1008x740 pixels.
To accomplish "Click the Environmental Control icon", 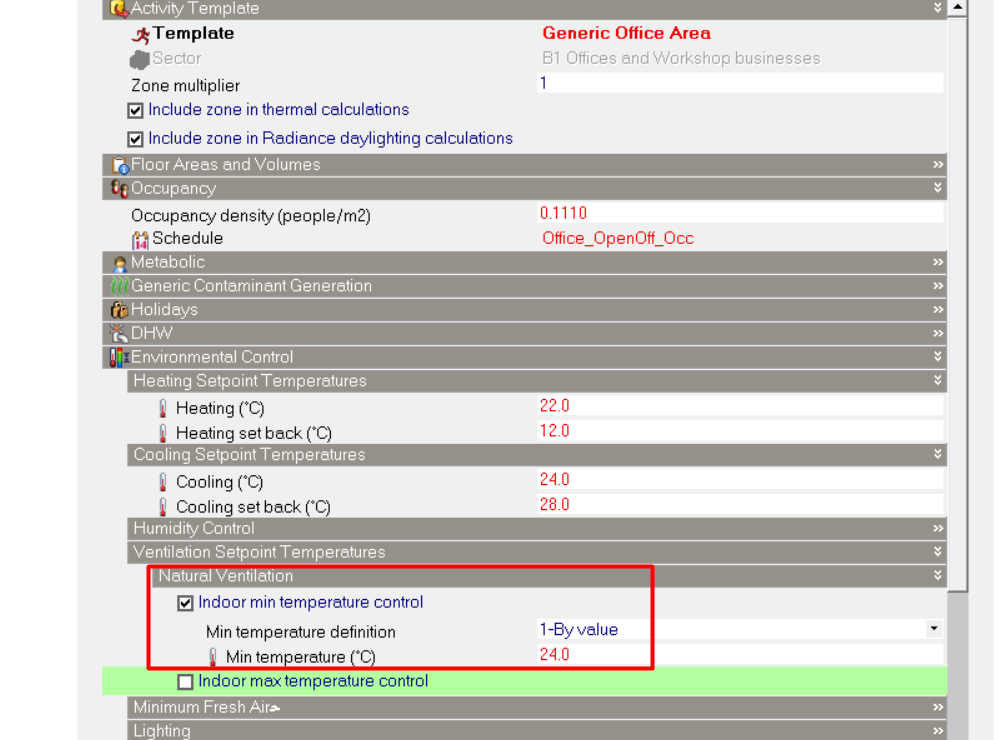I will click(120, 357).
